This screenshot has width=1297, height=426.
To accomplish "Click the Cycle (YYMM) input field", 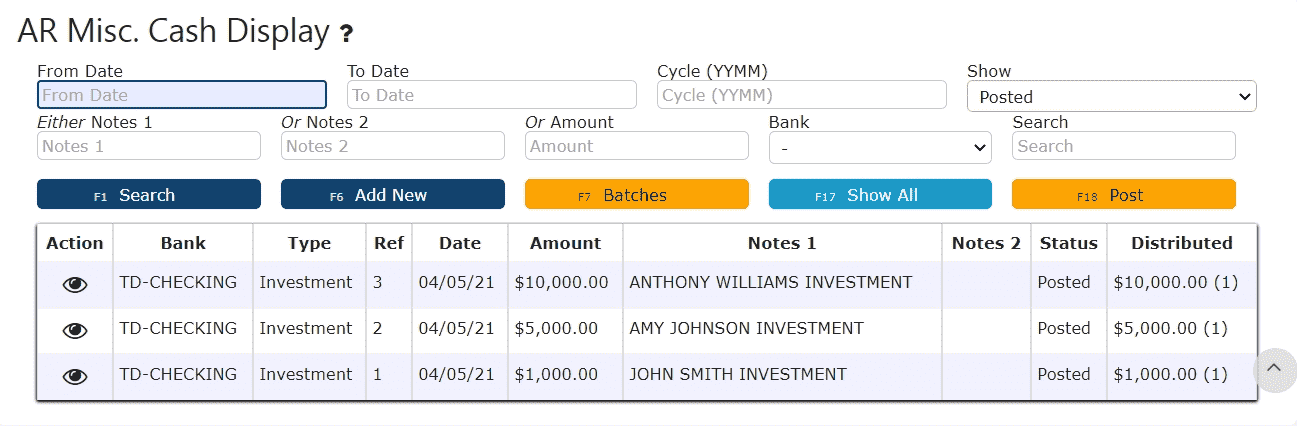I will tap(801, 95).
